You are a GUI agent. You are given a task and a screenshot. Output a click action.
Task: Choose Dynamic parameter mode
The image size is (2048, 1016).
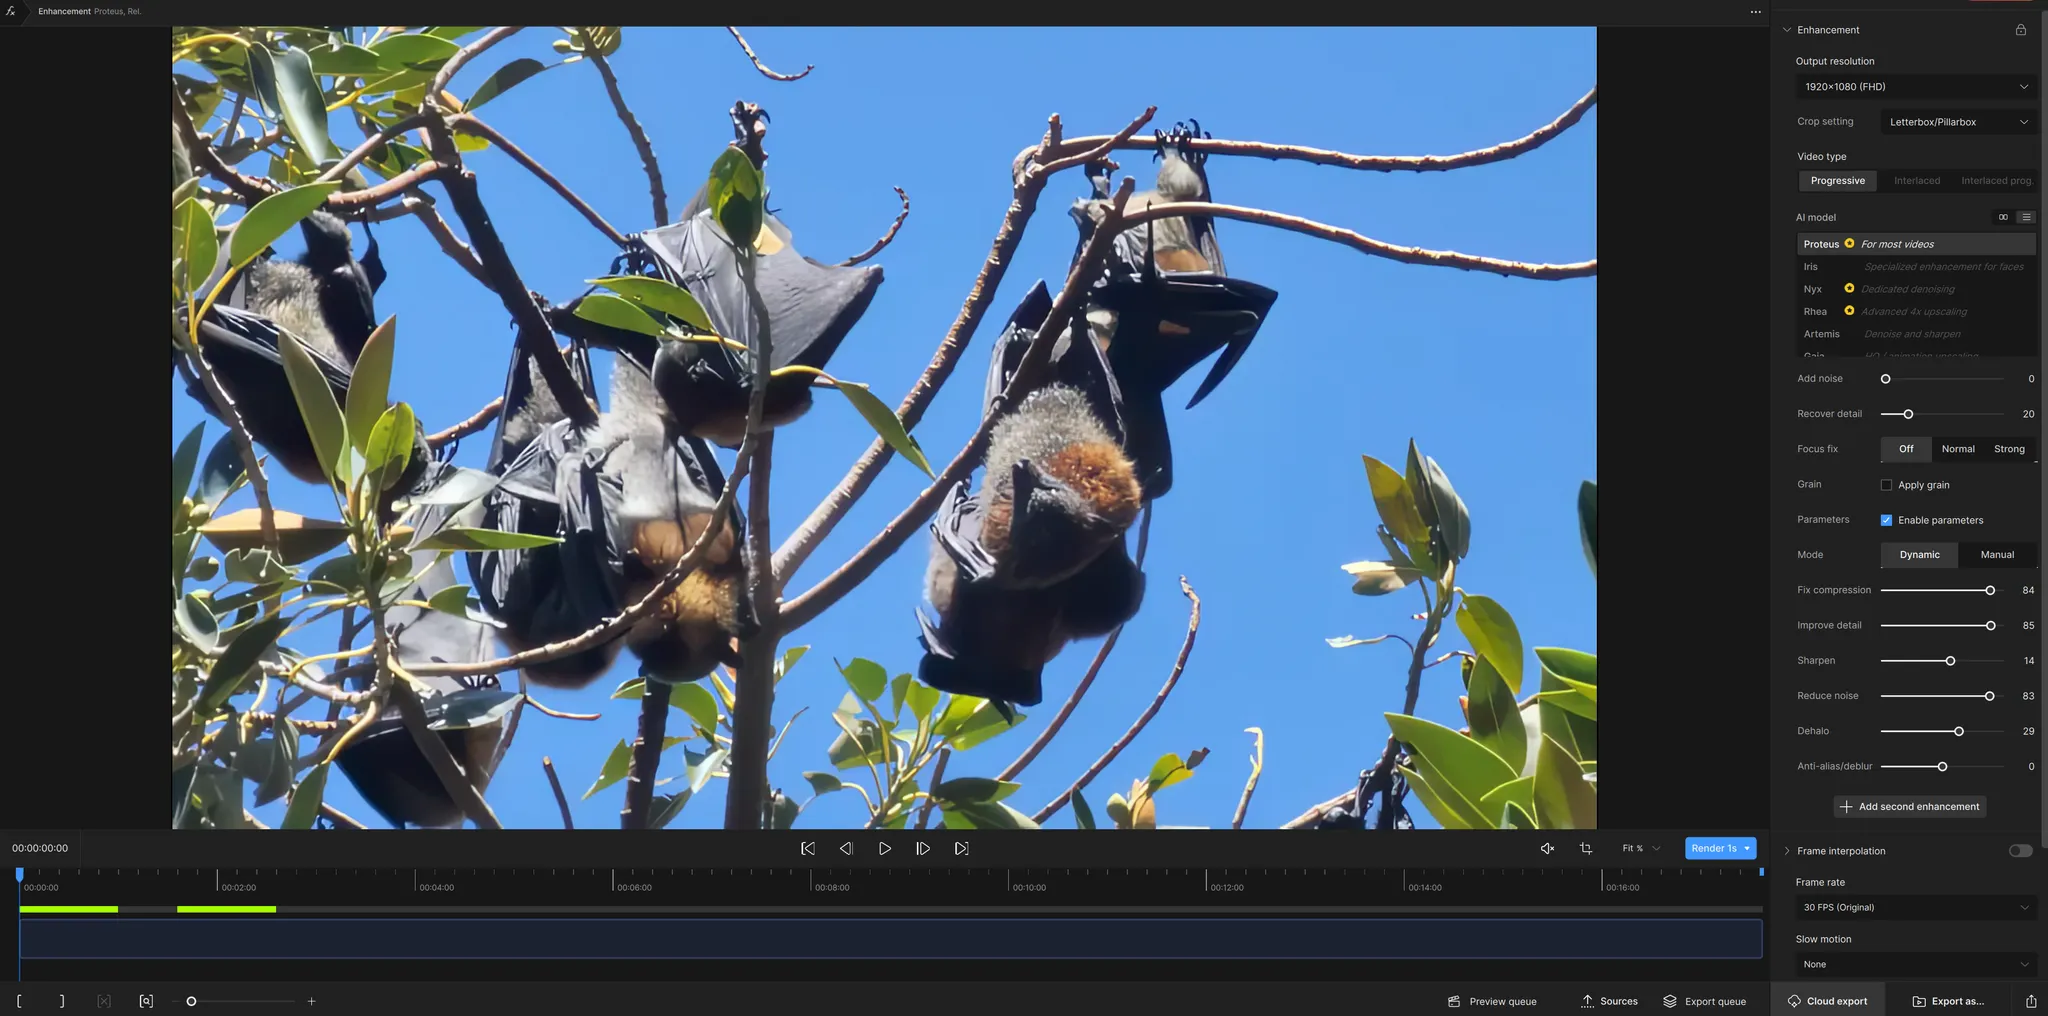coord(1919,555)
